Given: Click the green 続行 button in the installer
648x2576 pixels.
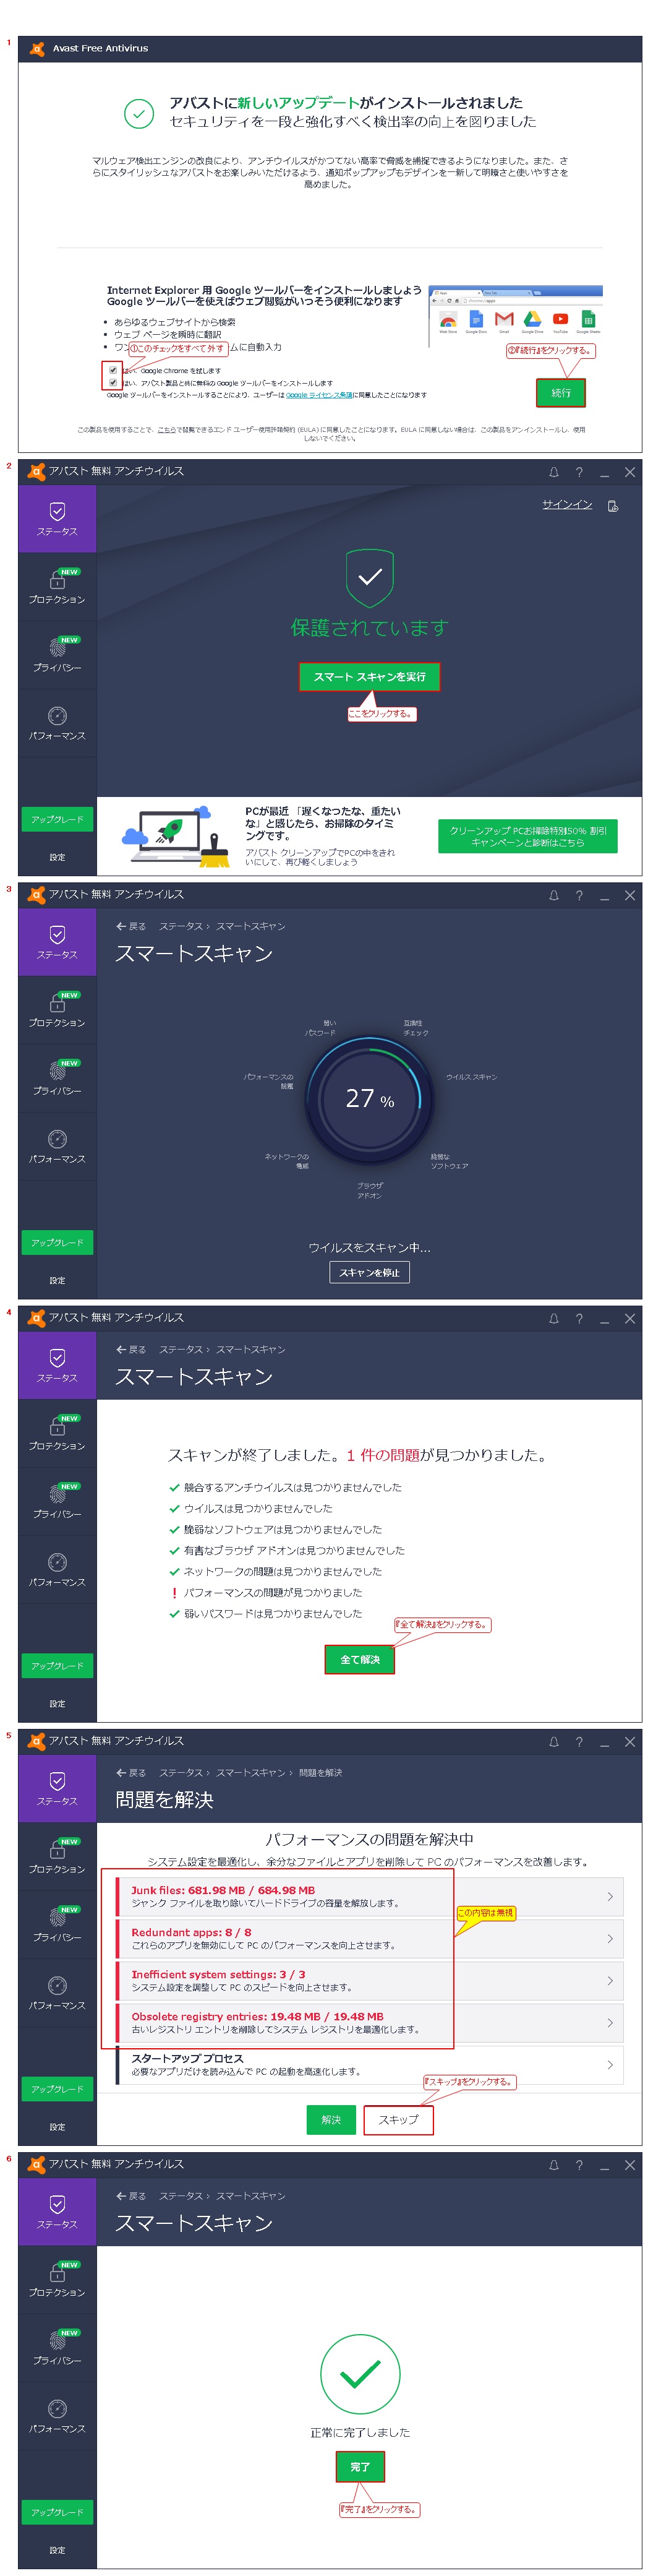Looking at the screenshot, I should coord(561,393).
